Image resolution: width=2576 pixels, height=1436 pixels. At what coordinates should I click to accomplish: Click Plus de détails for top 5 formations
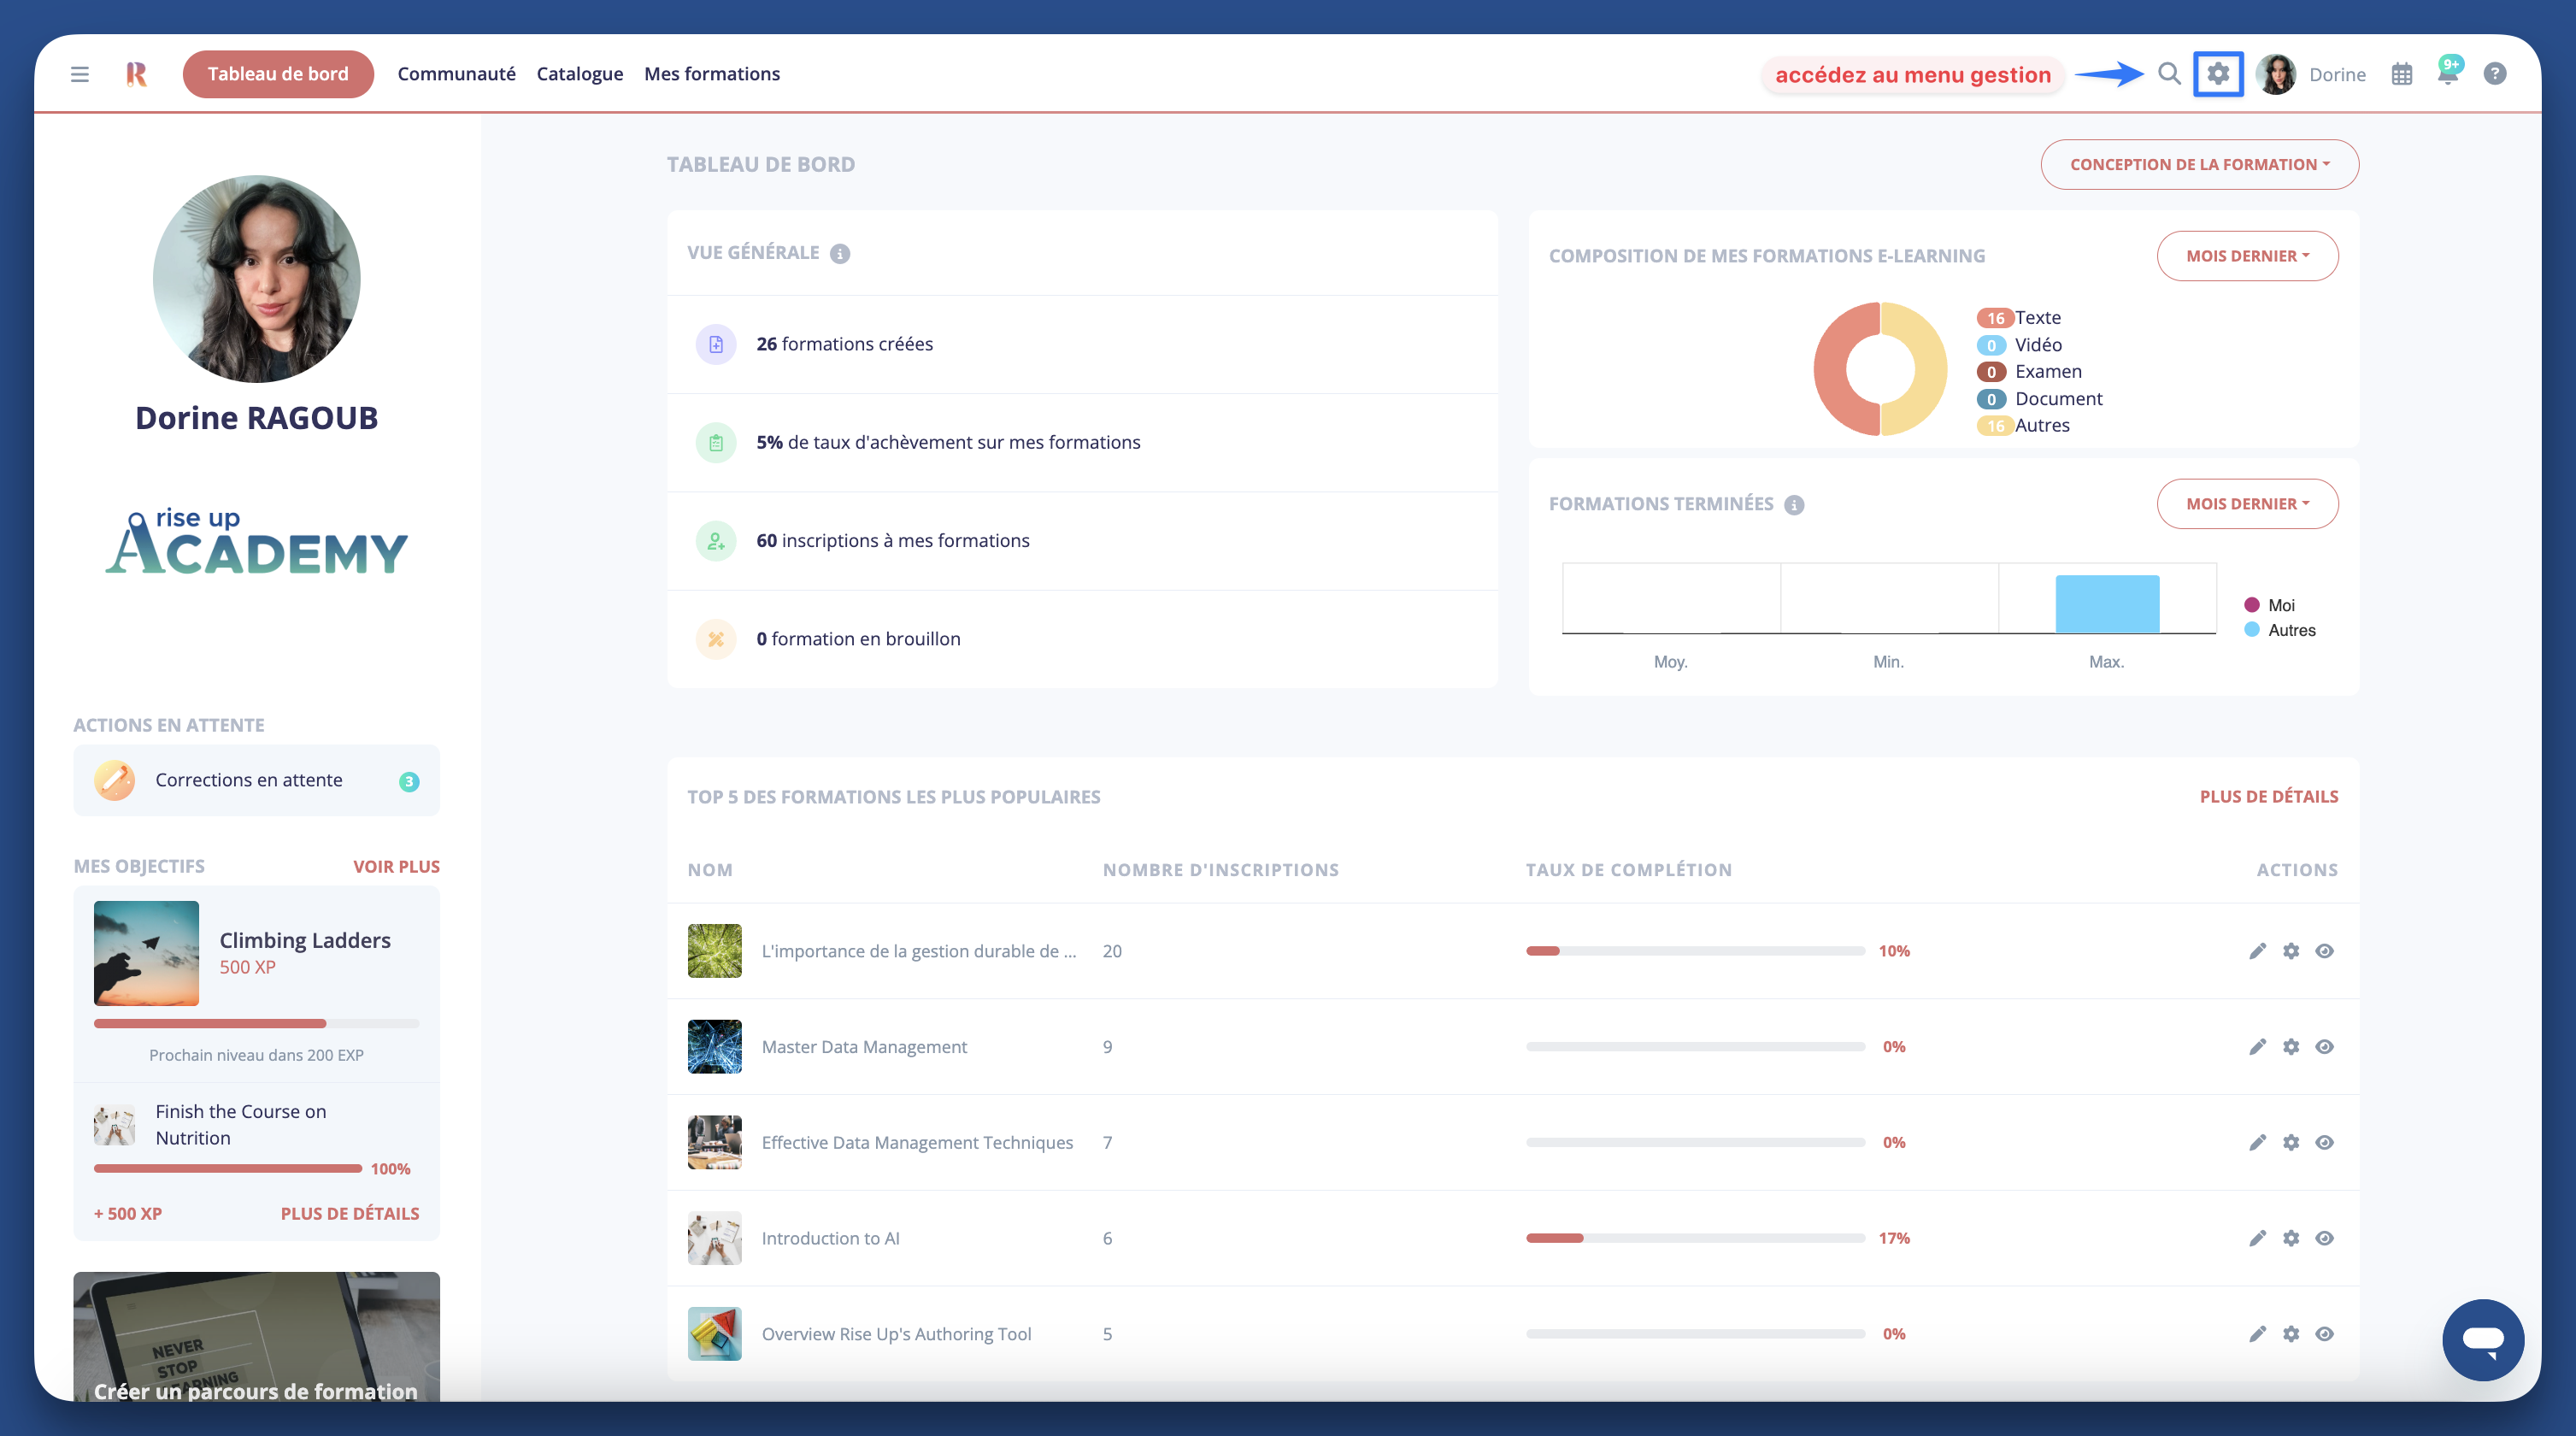[2268, 797]
